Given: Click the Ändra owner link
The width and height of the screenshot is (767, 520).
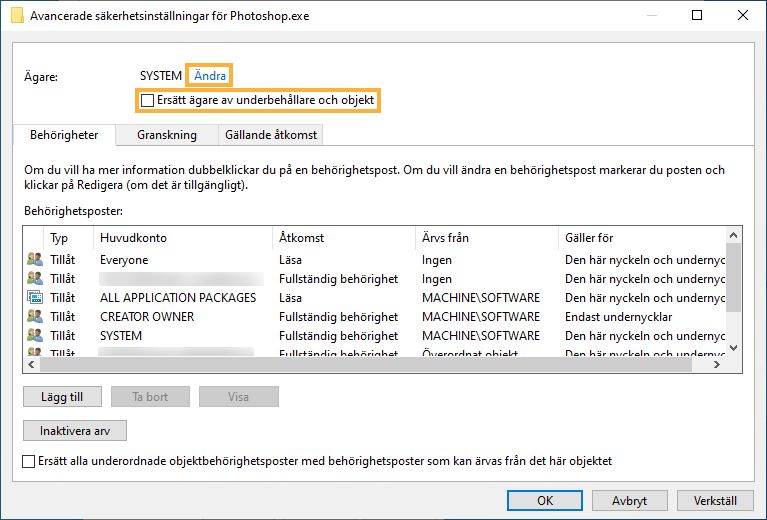Looking at the screenshot, I should pyautogui.click(x=210, y=76).
